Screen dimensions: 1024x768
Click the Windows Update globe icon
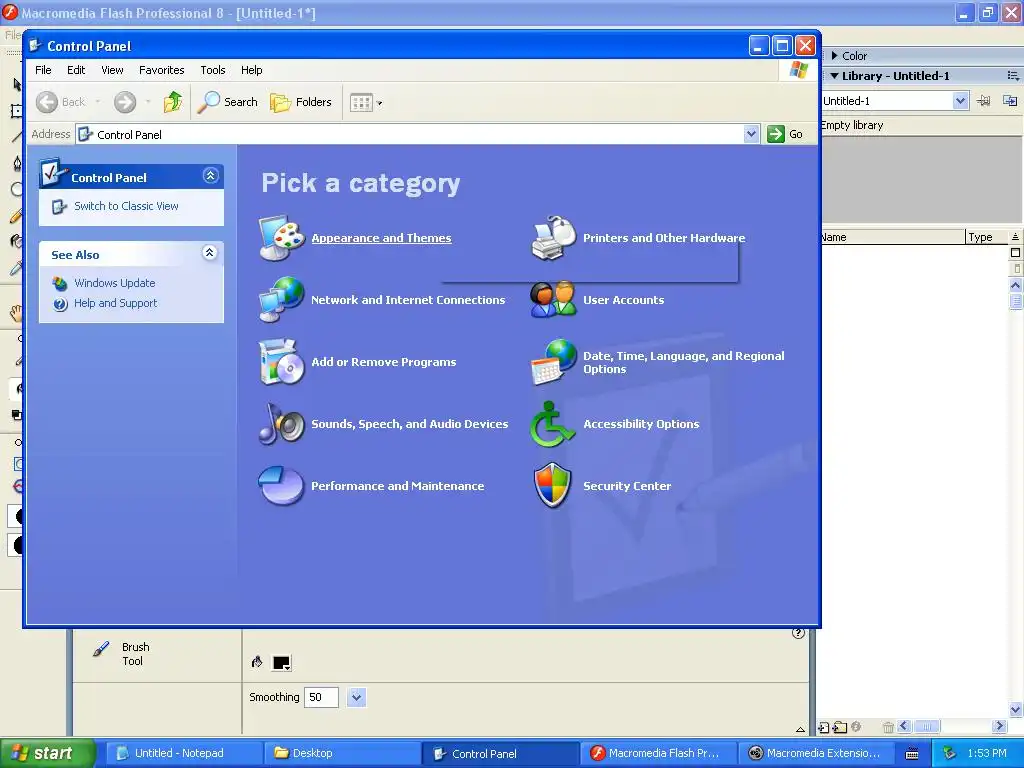[x=60, y=283]
